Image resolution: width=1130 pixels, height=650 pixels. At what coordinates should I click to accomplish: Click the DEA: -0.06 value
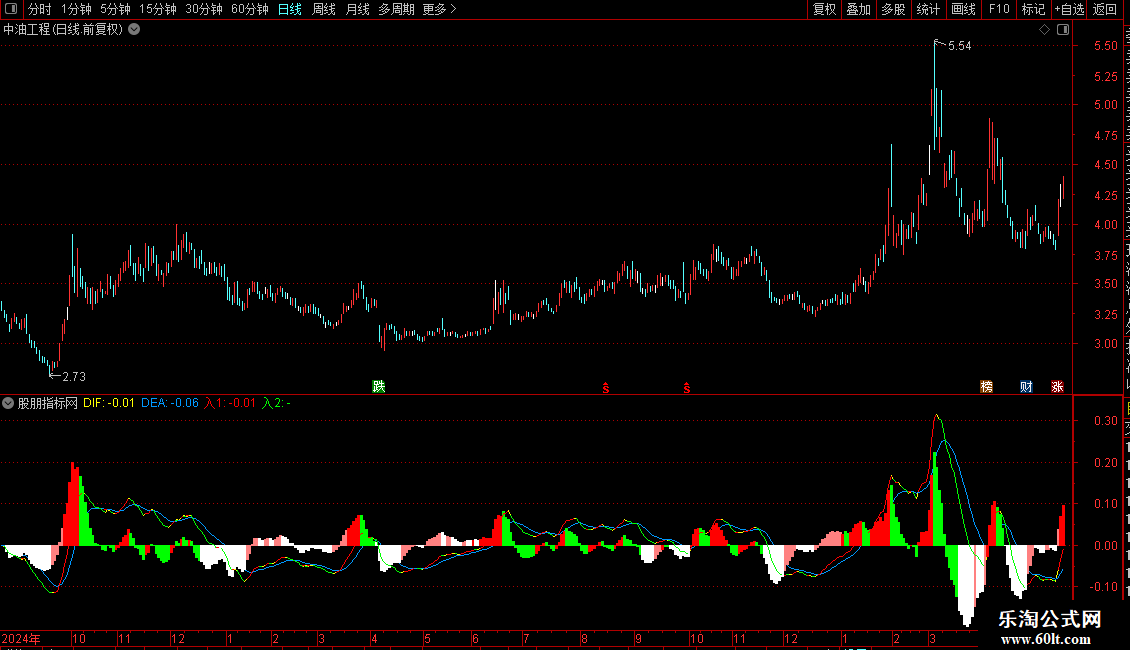(x=170, y=403)
